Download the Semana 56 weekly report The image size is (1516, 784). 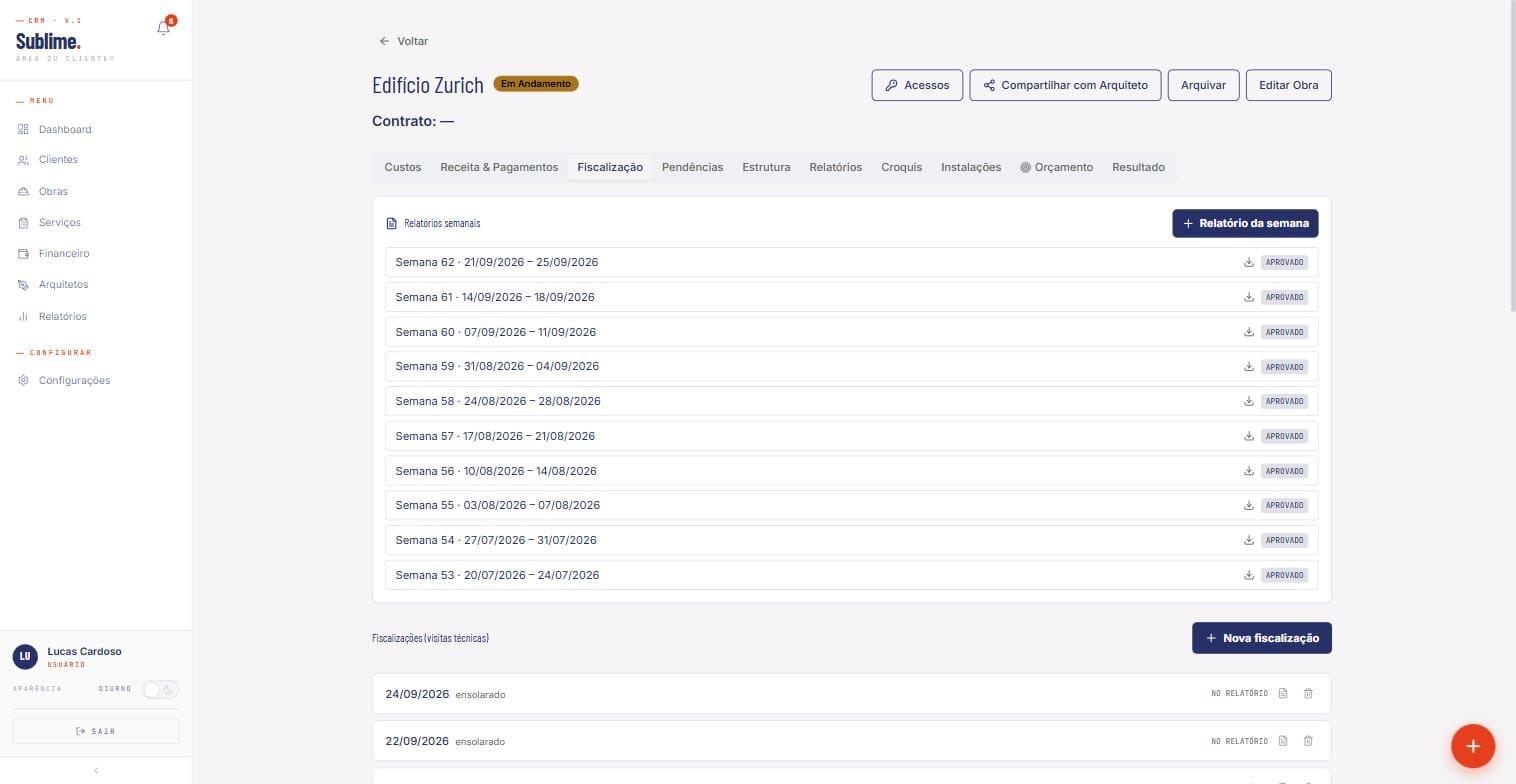[1249, 471]
